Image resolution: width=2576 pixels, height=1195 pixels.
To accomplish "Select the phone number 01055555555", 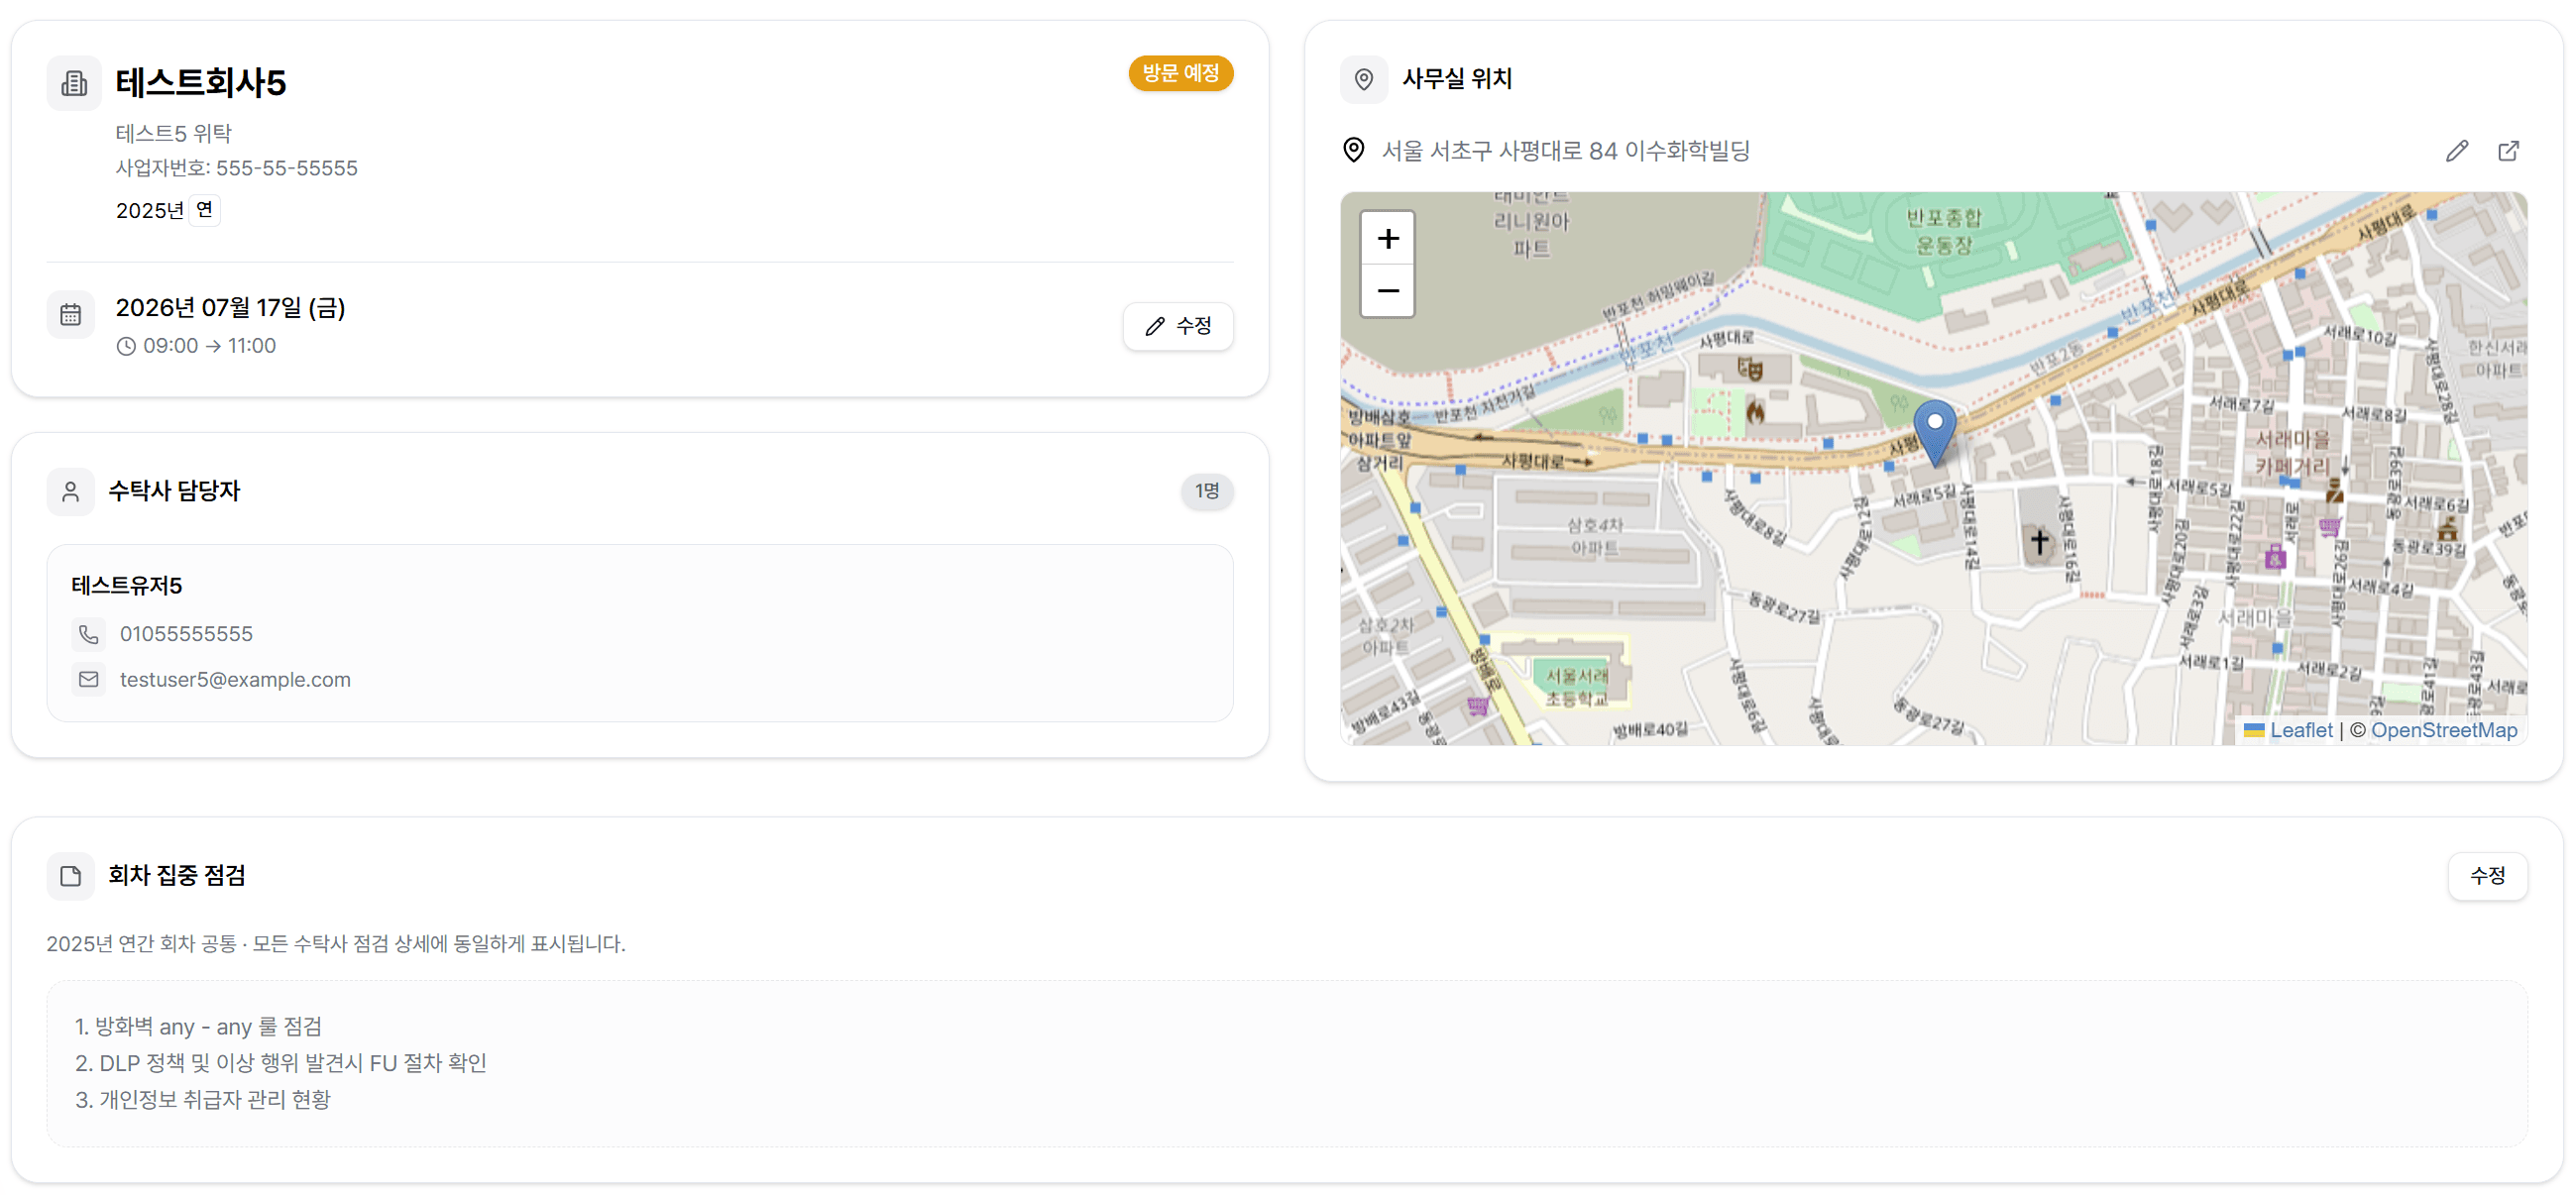I will [x=186, y=634].
